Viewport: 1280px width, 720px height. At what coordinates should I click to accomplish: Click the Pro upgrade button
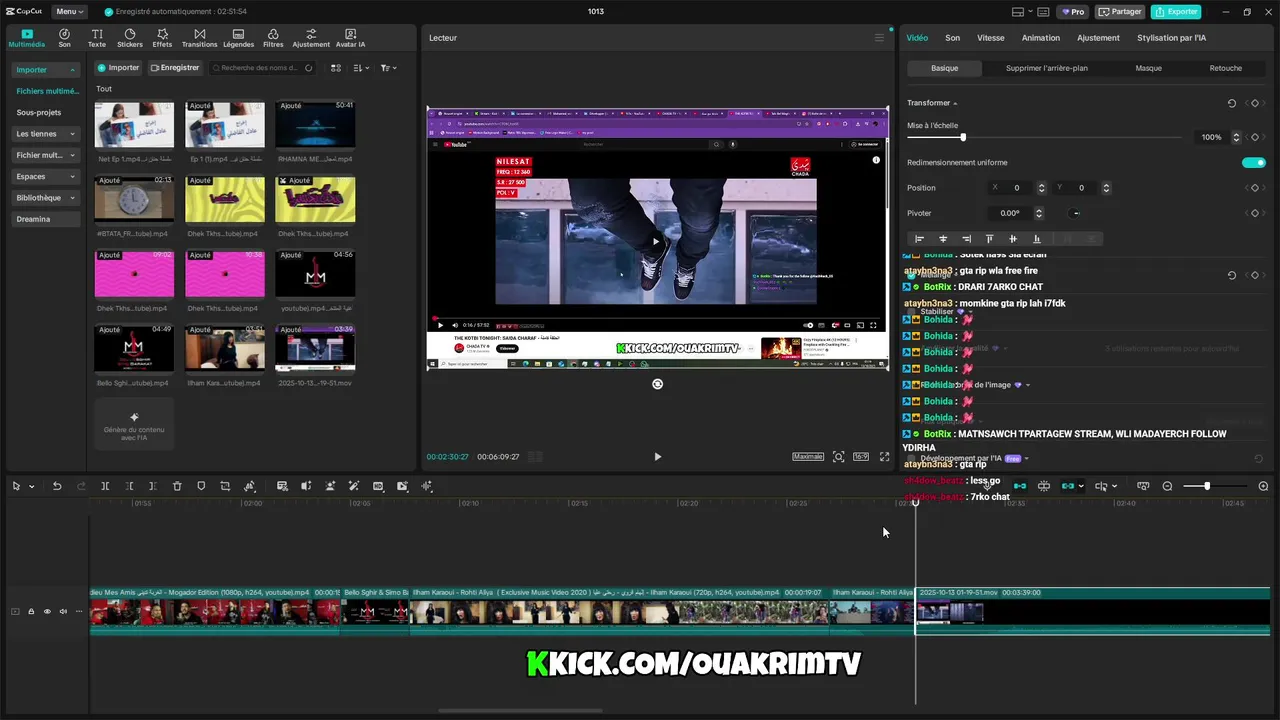coord(1074,12)
